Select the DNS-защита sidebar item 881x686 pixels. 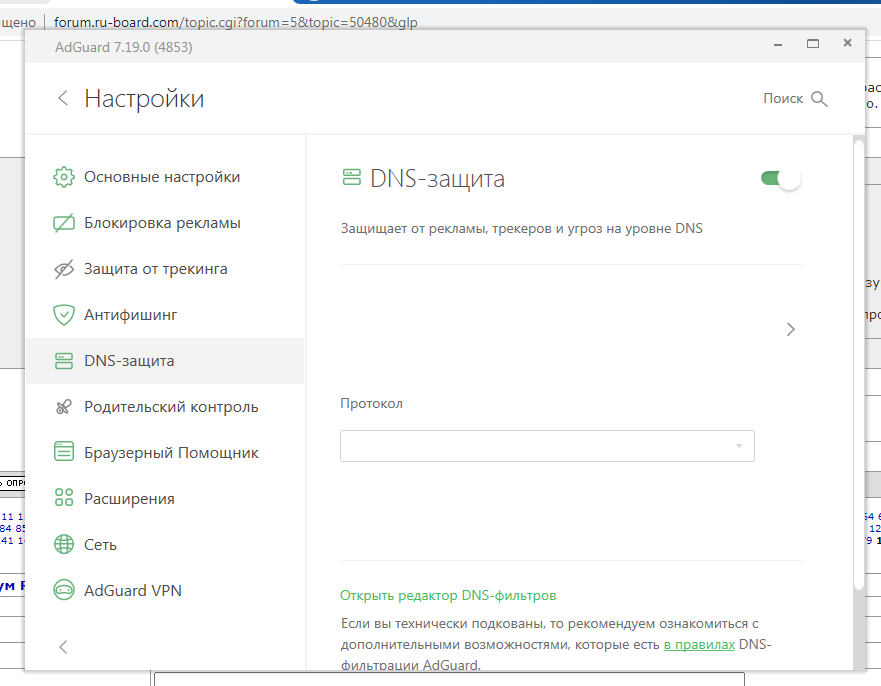point(165,361)
